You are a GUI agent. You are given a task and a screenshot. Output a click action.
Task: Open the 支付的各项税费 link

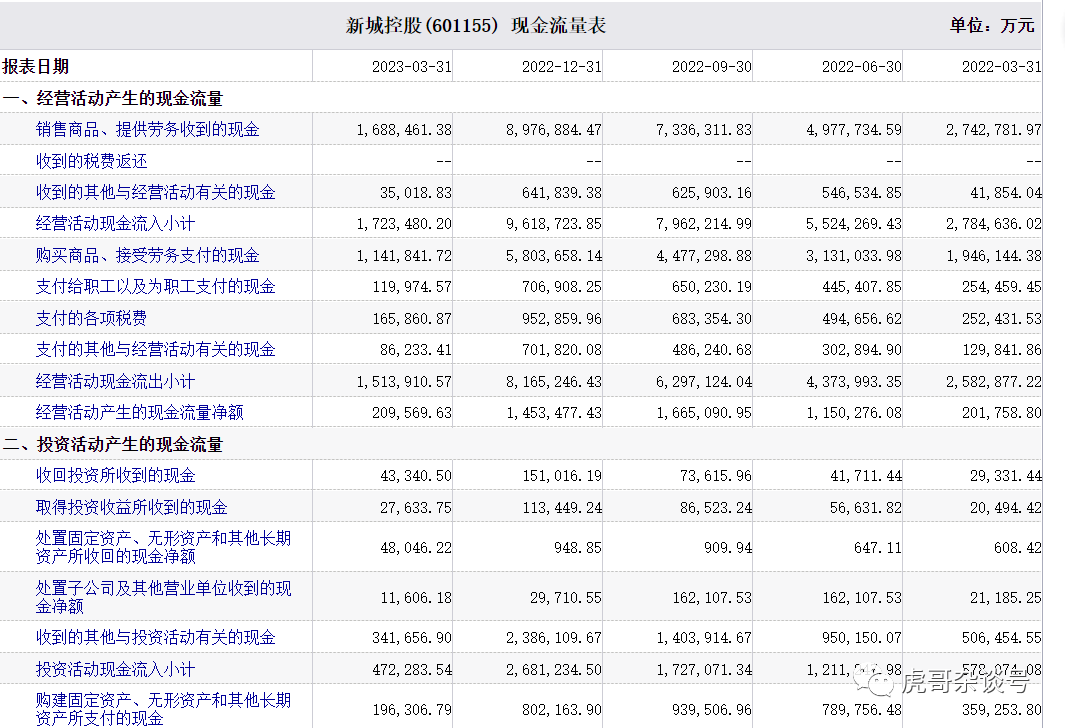click(x=92, y=318)
